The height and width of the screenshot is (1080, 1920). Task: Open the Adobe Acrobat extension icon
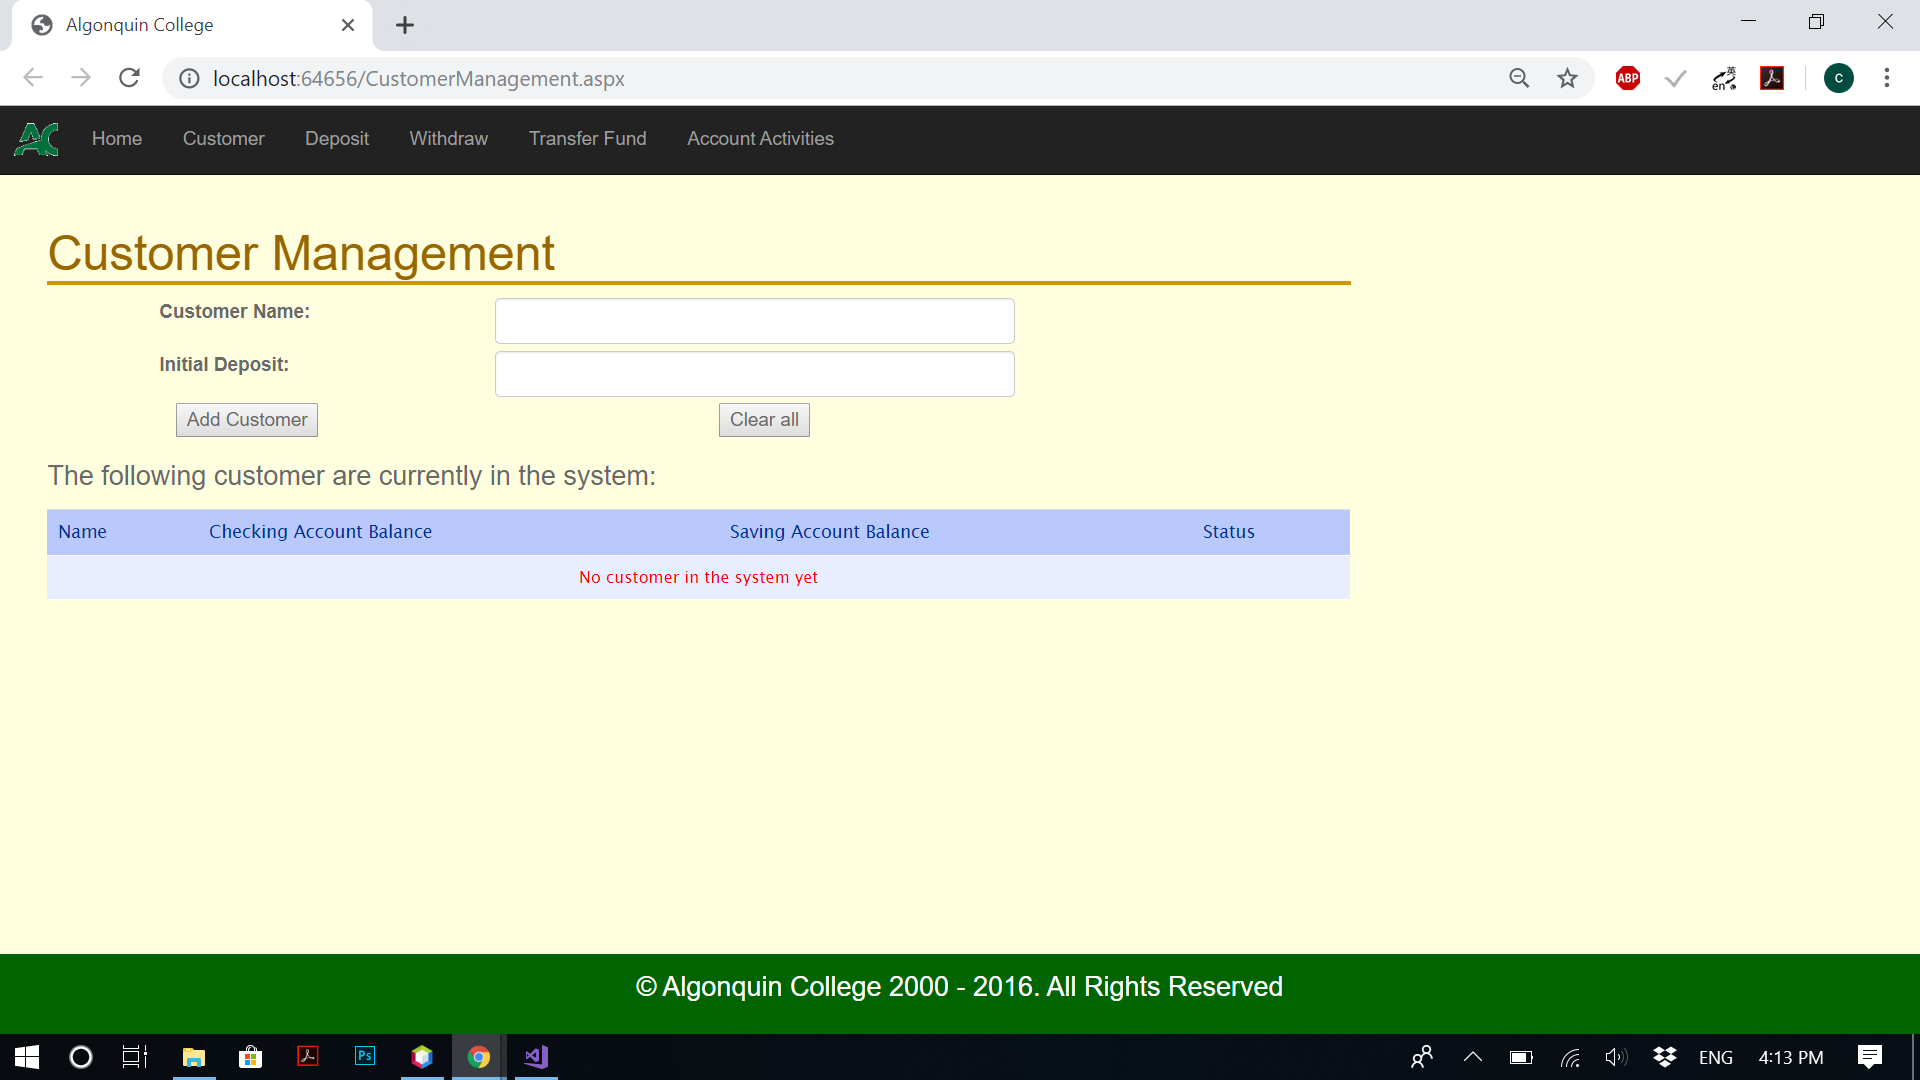pyautogui.click(x=1772, y=78)
